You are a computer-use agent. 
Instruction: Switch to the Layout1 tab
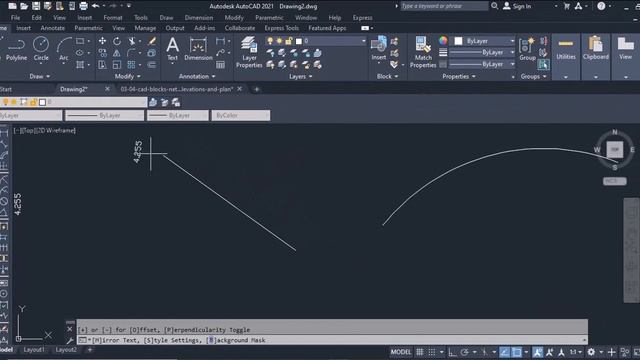pos(34,350)
